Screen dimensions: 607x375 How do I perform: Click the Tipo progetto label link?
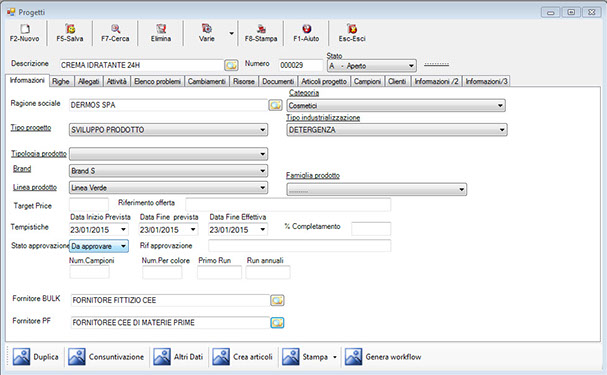31,128
